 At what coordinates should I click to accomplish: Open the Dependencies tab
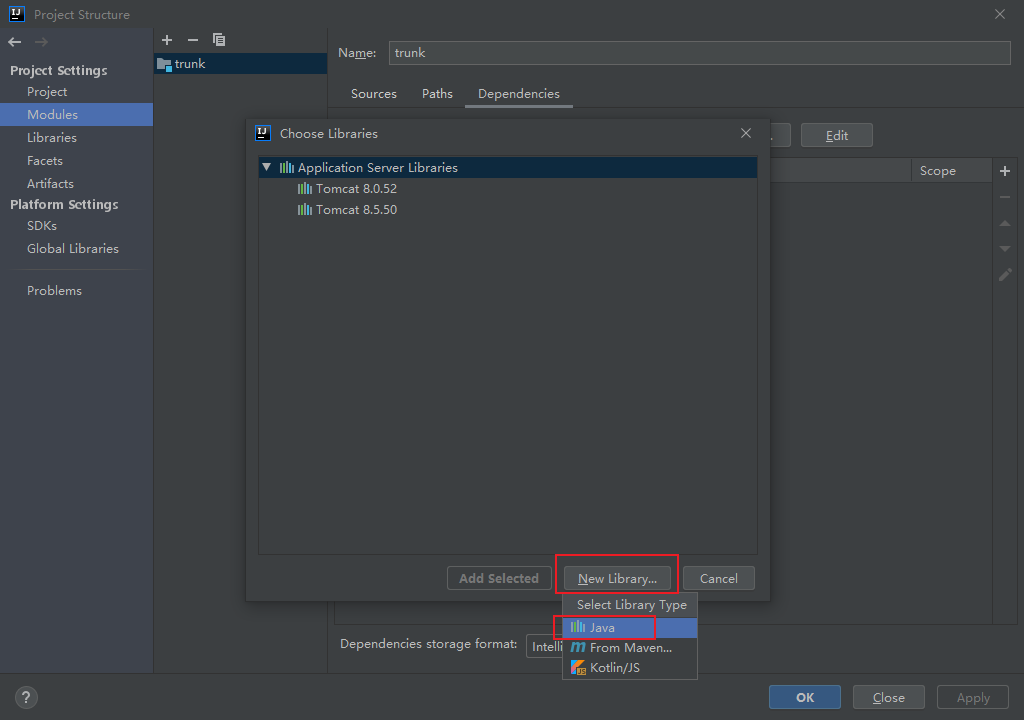point(519,94)
